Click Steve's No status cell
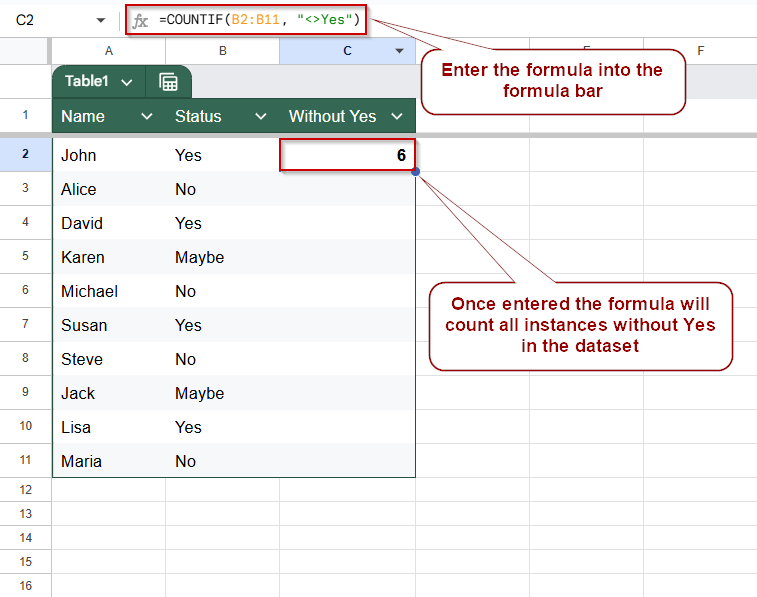The width and height of the screenshot is (757, 597). point(223,359)
